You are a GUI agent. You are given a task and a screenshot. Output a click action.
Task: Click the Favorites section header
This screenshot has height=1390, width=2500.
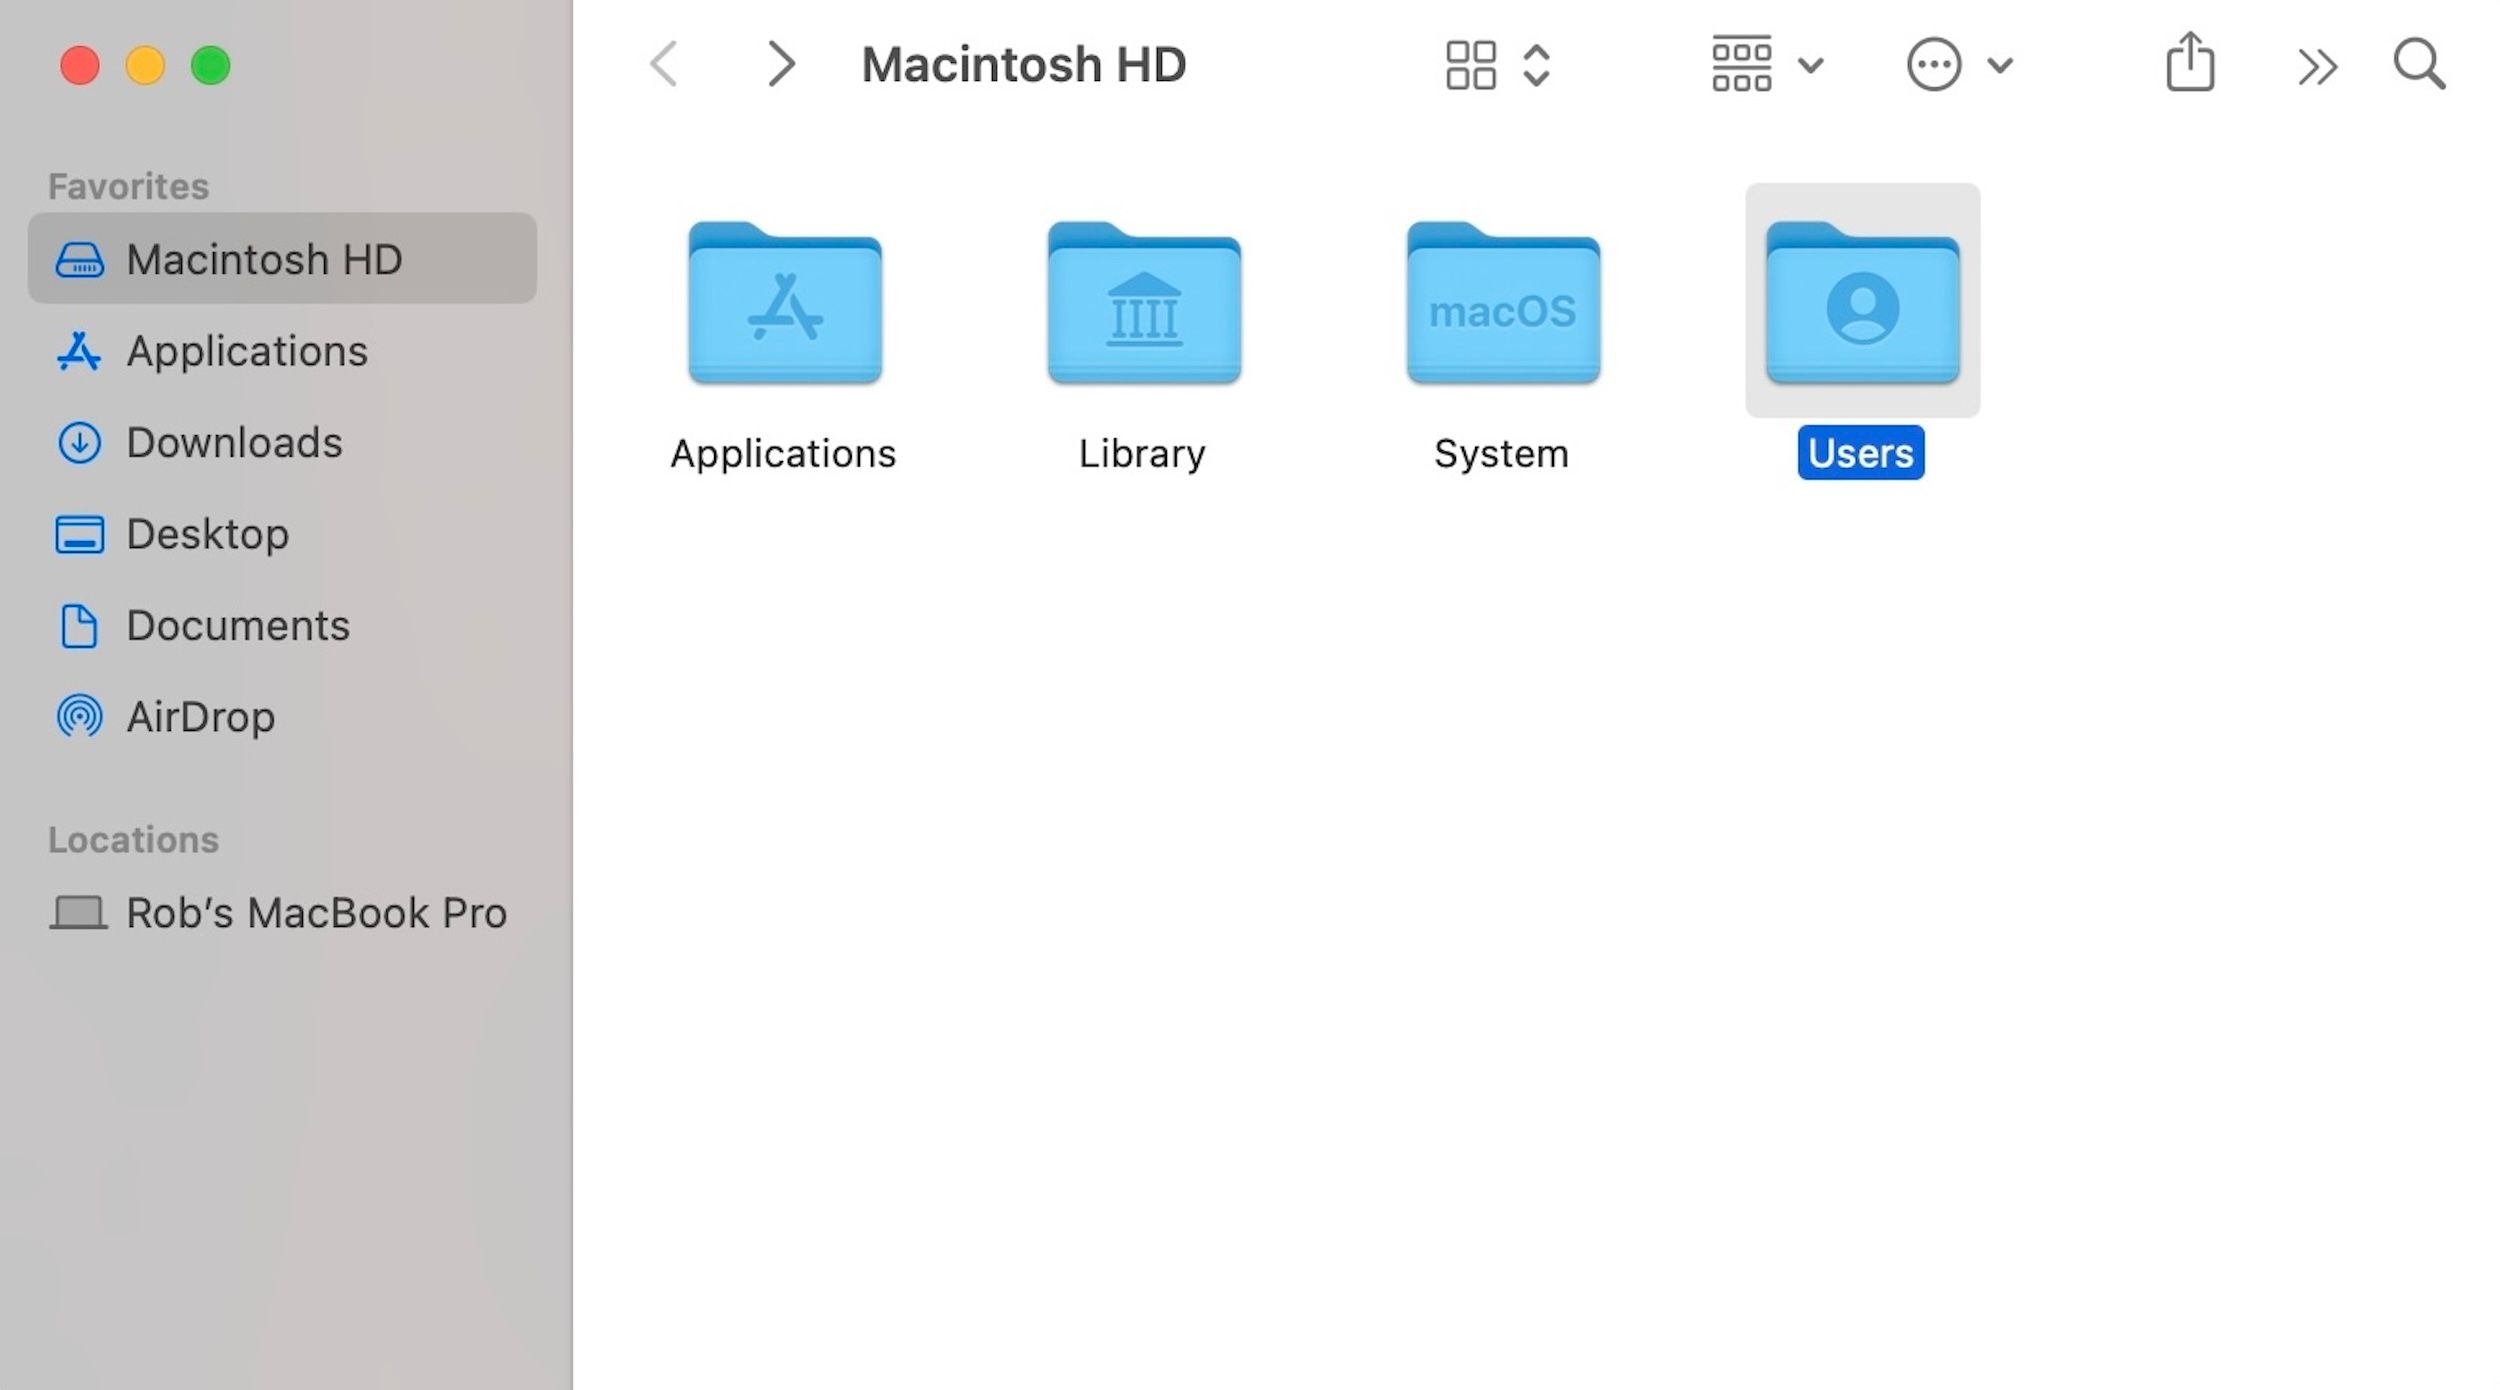pyautogui.click(x=129, y=187)
